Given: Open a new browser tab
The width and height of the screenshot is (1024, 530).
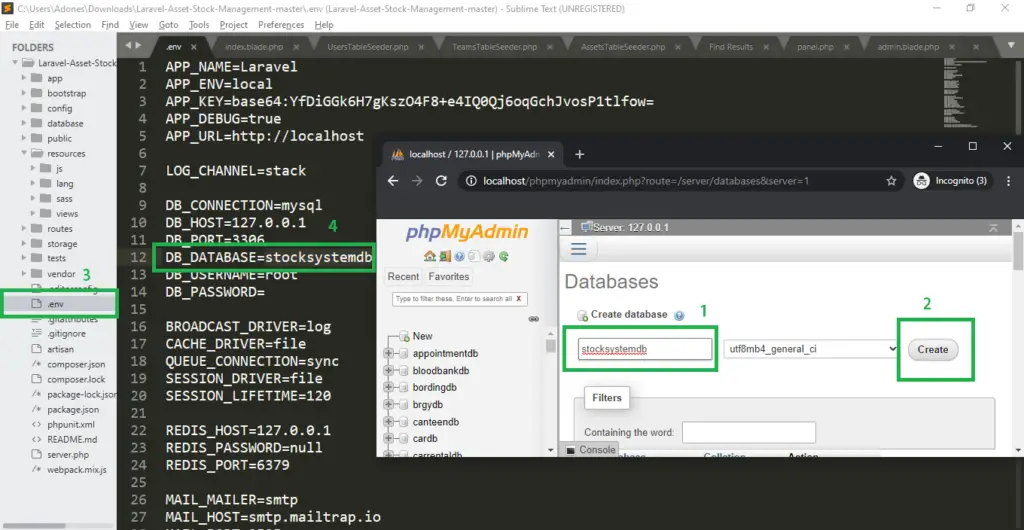Looking at the screenshot, I should click(579, 154).
